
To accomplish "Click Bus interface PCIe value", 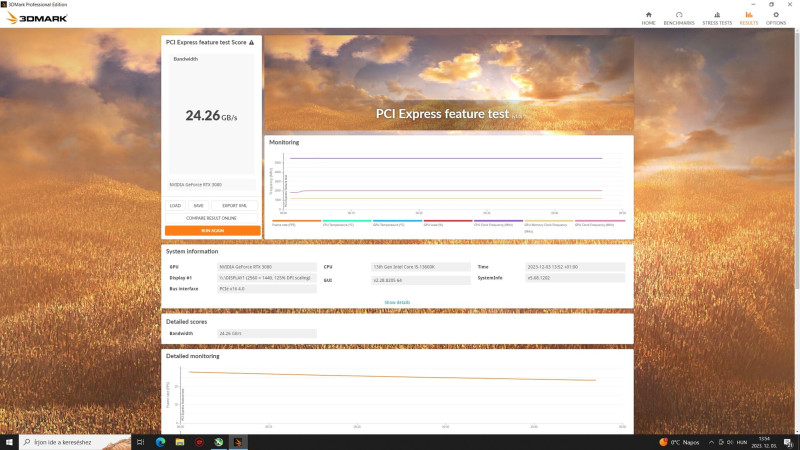I will point(266,289).
